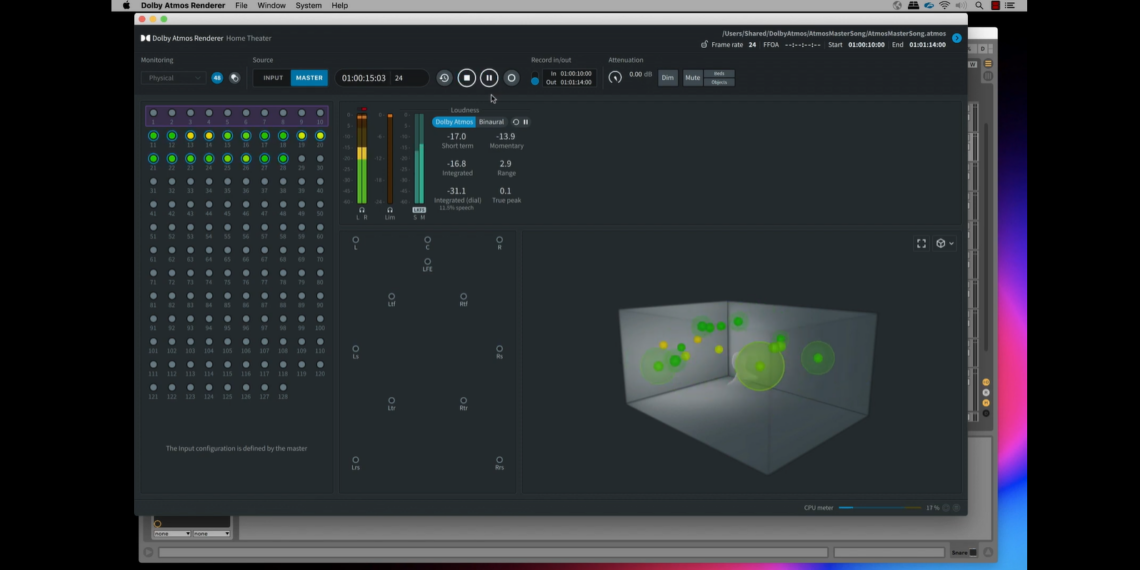1140x570 pixels.
Task: Expand the 3D view perspective dropdown
Action: (944, 243)
